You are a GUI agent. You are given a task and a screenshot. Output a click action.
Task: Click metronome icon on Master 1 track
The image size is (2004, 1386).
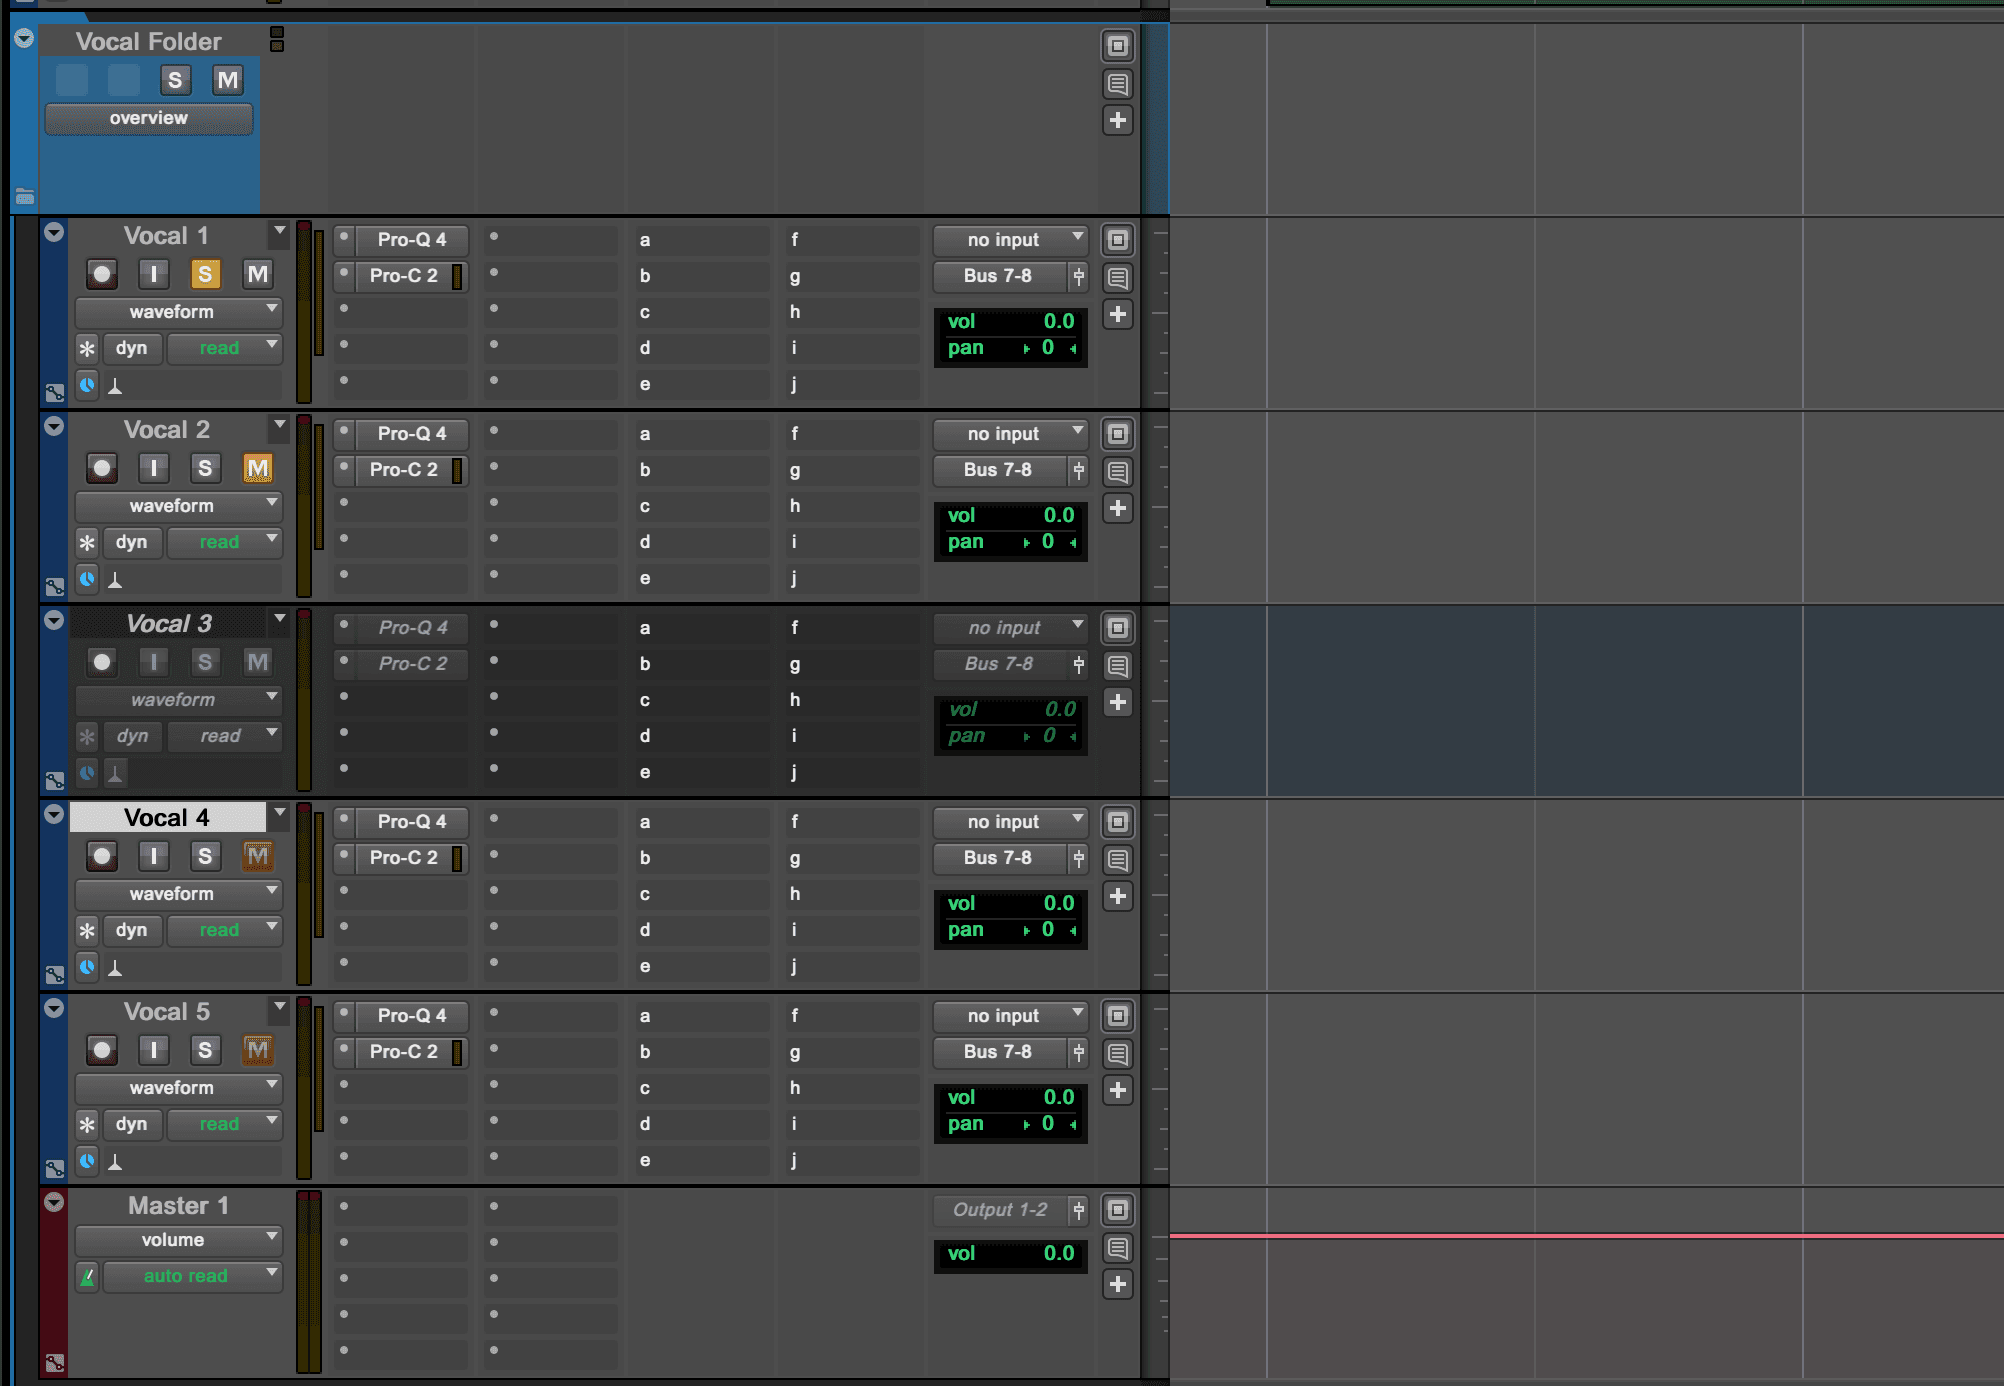coord(87,1276)
